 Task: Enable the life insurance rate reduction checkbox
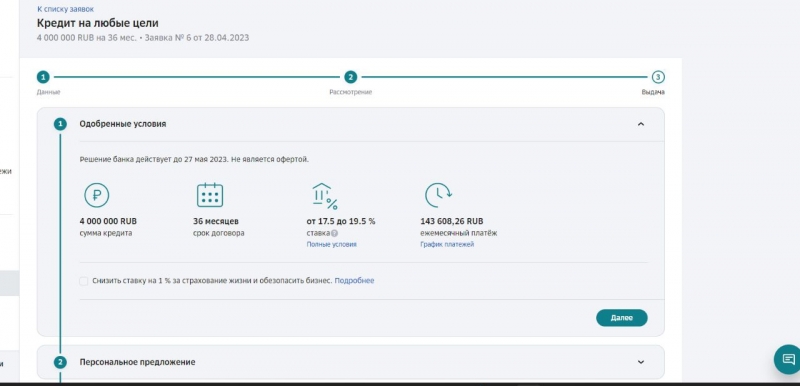click(x=84, y=281)
